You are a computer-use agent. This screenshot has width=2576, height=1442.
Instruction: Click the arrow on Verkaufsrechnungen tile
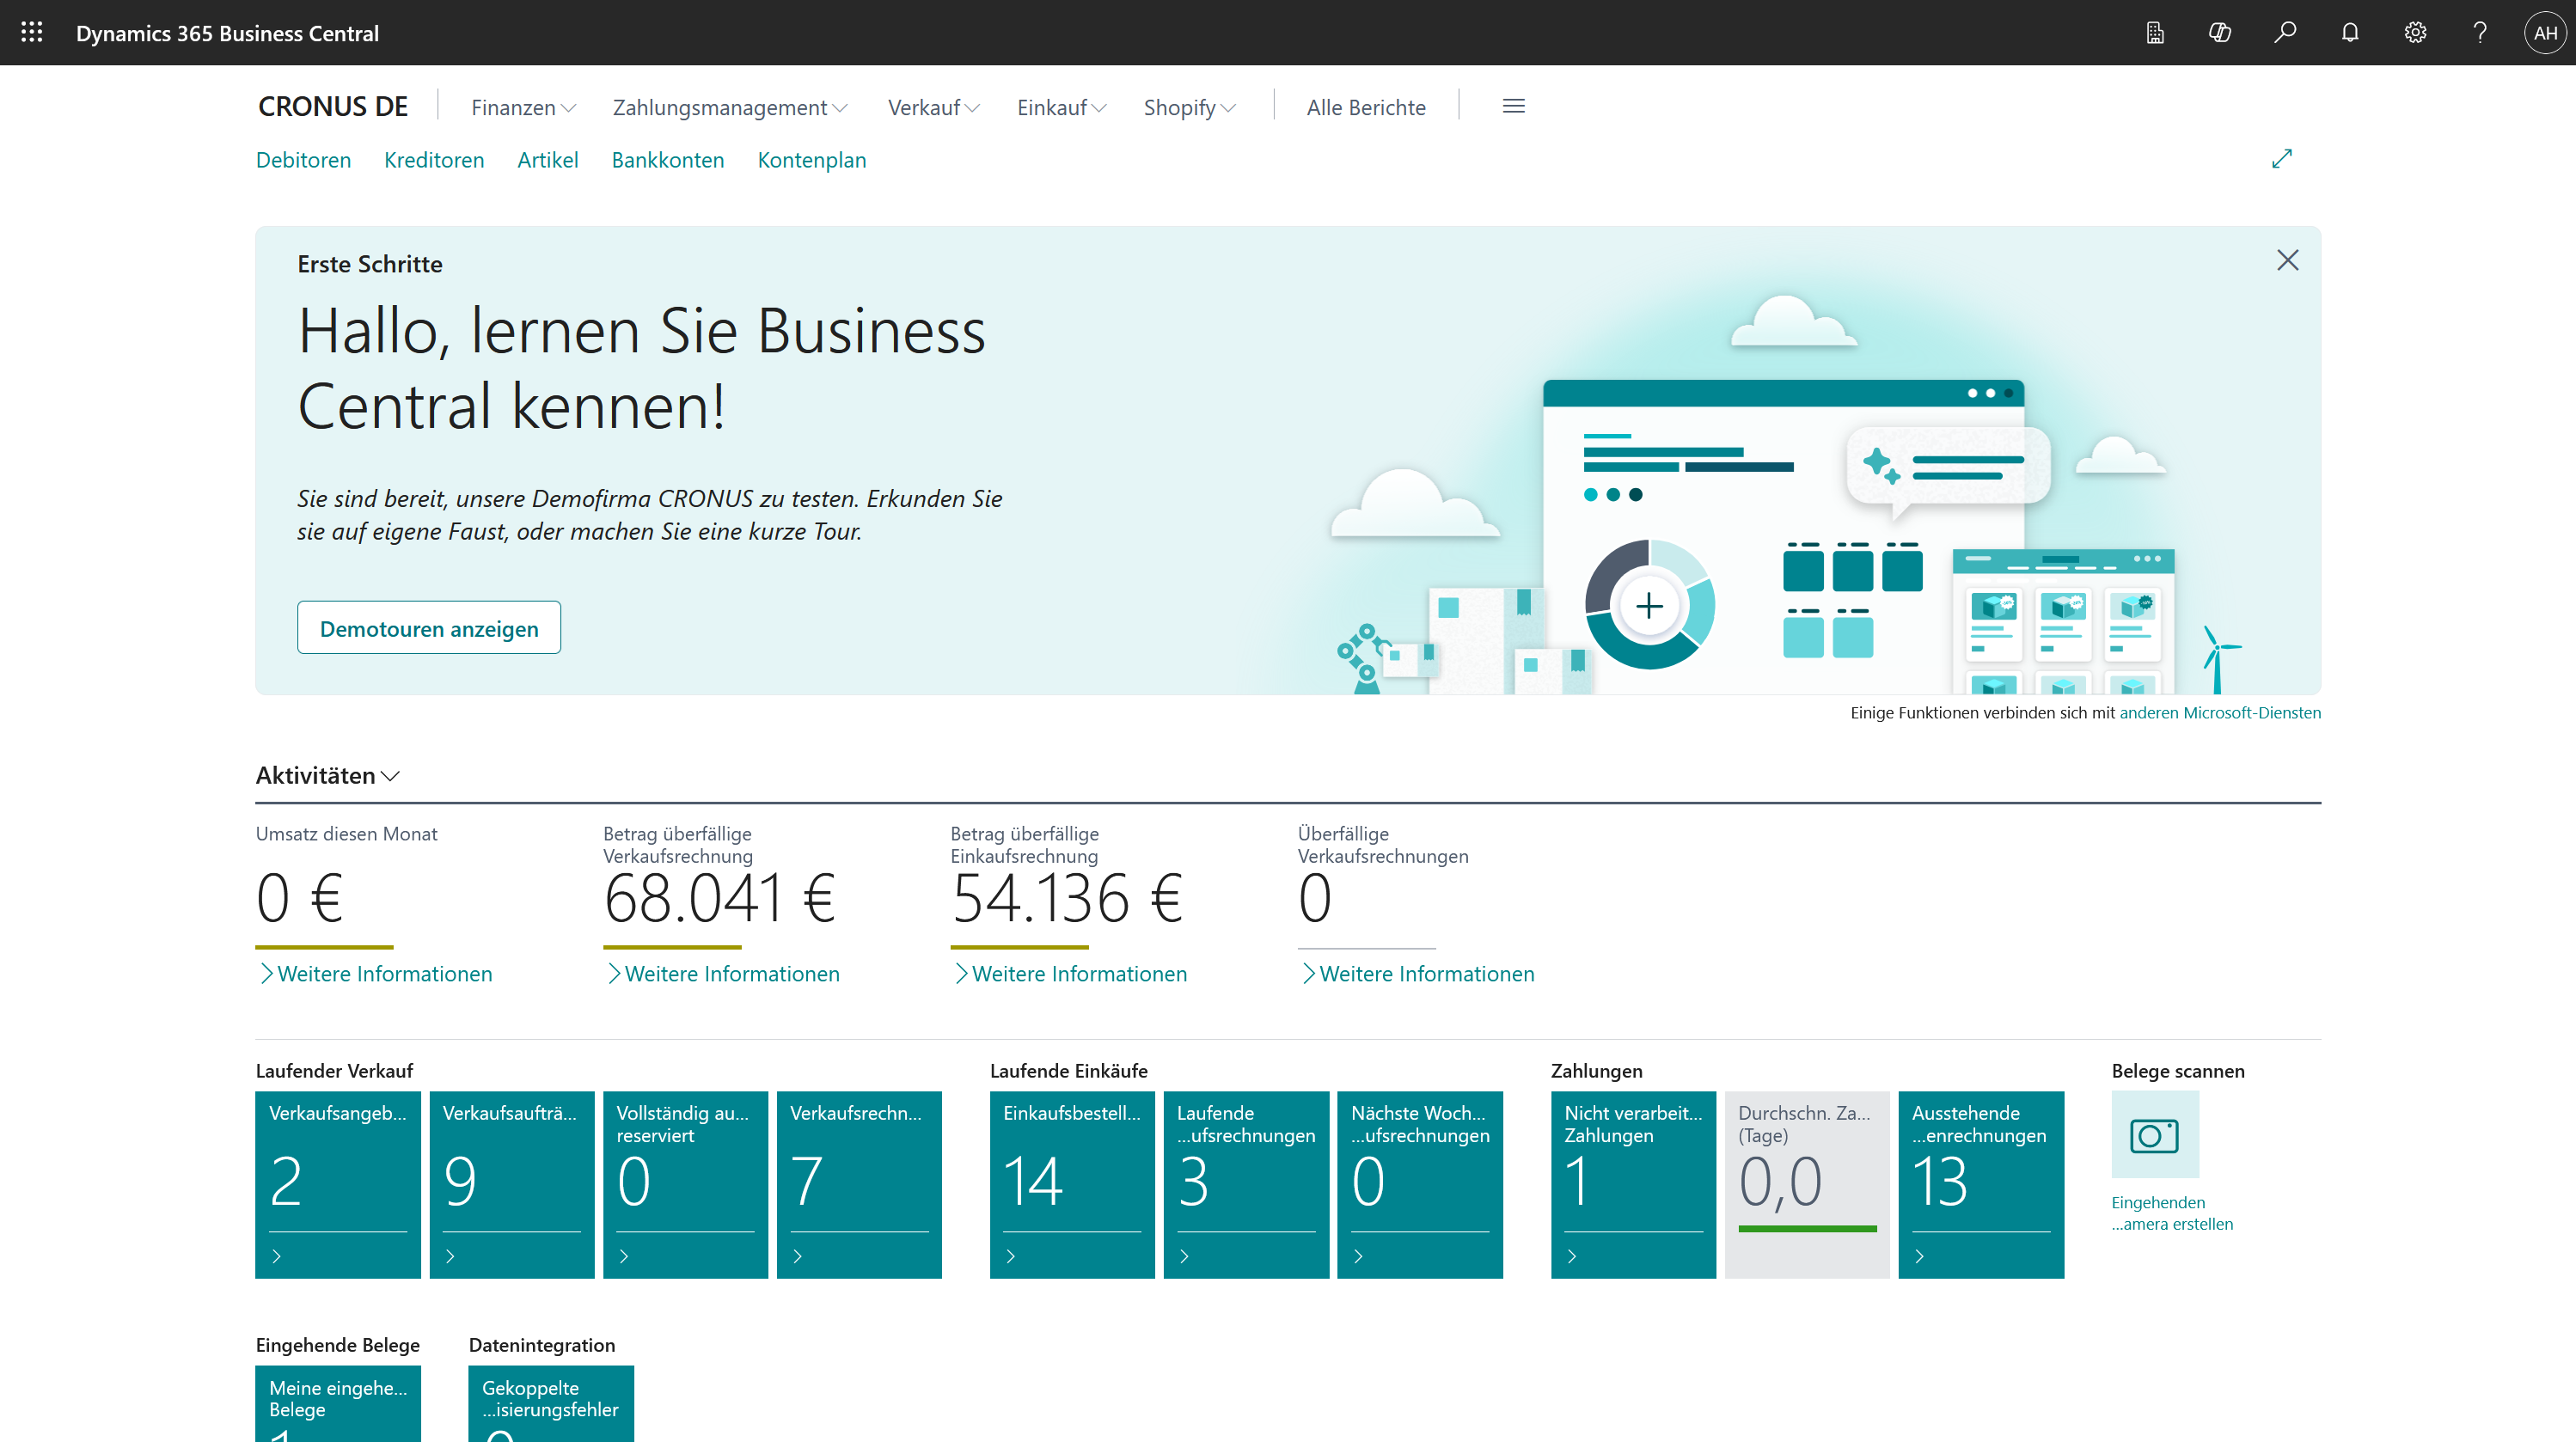(x=798, y=1256)
